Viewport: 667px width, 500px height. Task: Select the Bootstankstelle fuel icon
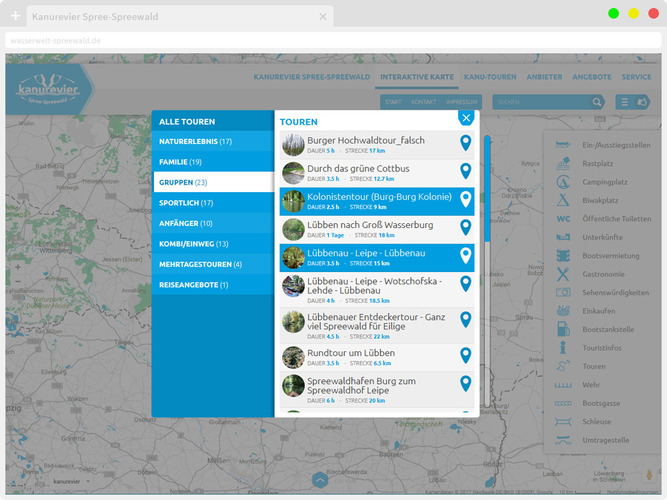[x=564, y=329]
